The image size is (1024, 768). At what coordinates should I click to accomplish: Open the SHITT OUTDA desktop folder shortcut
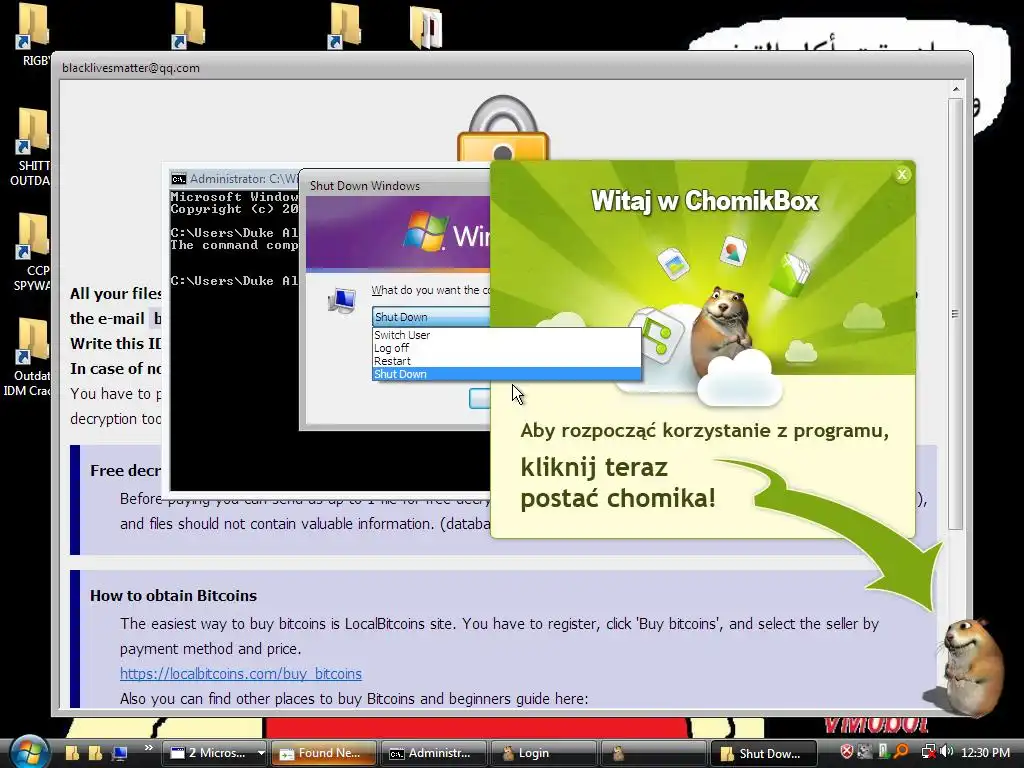tap(31, 148)
